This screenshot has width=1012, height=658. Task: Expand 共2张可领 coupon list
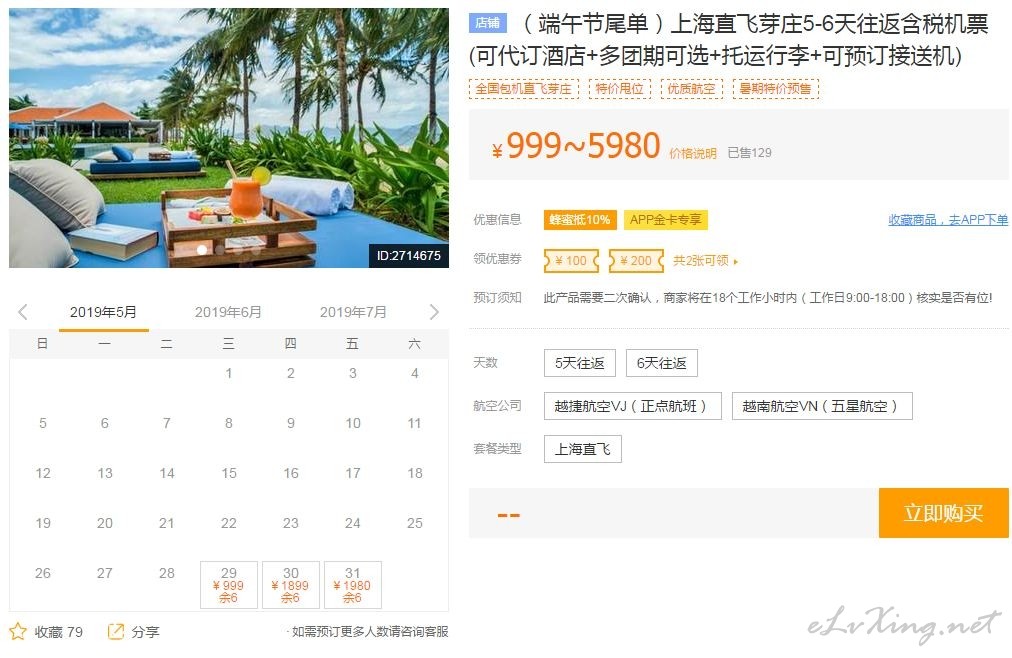tap(705, 261)
